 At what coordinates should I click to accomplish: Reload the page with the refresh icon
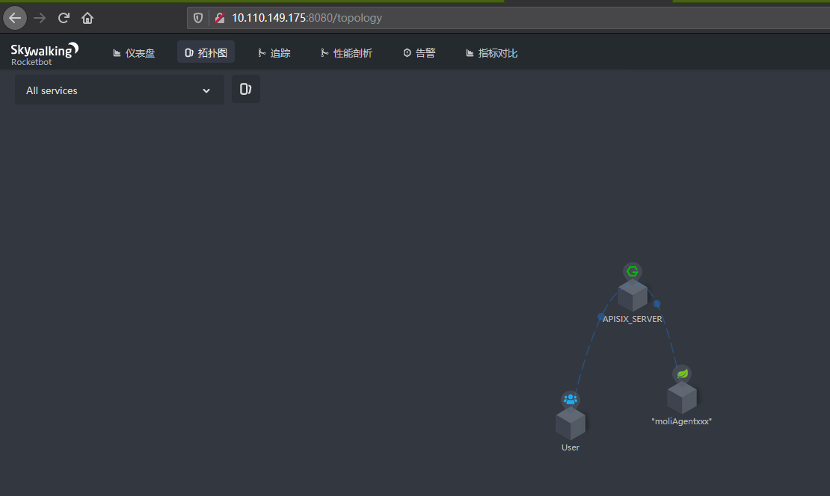(x=64, y=18)
